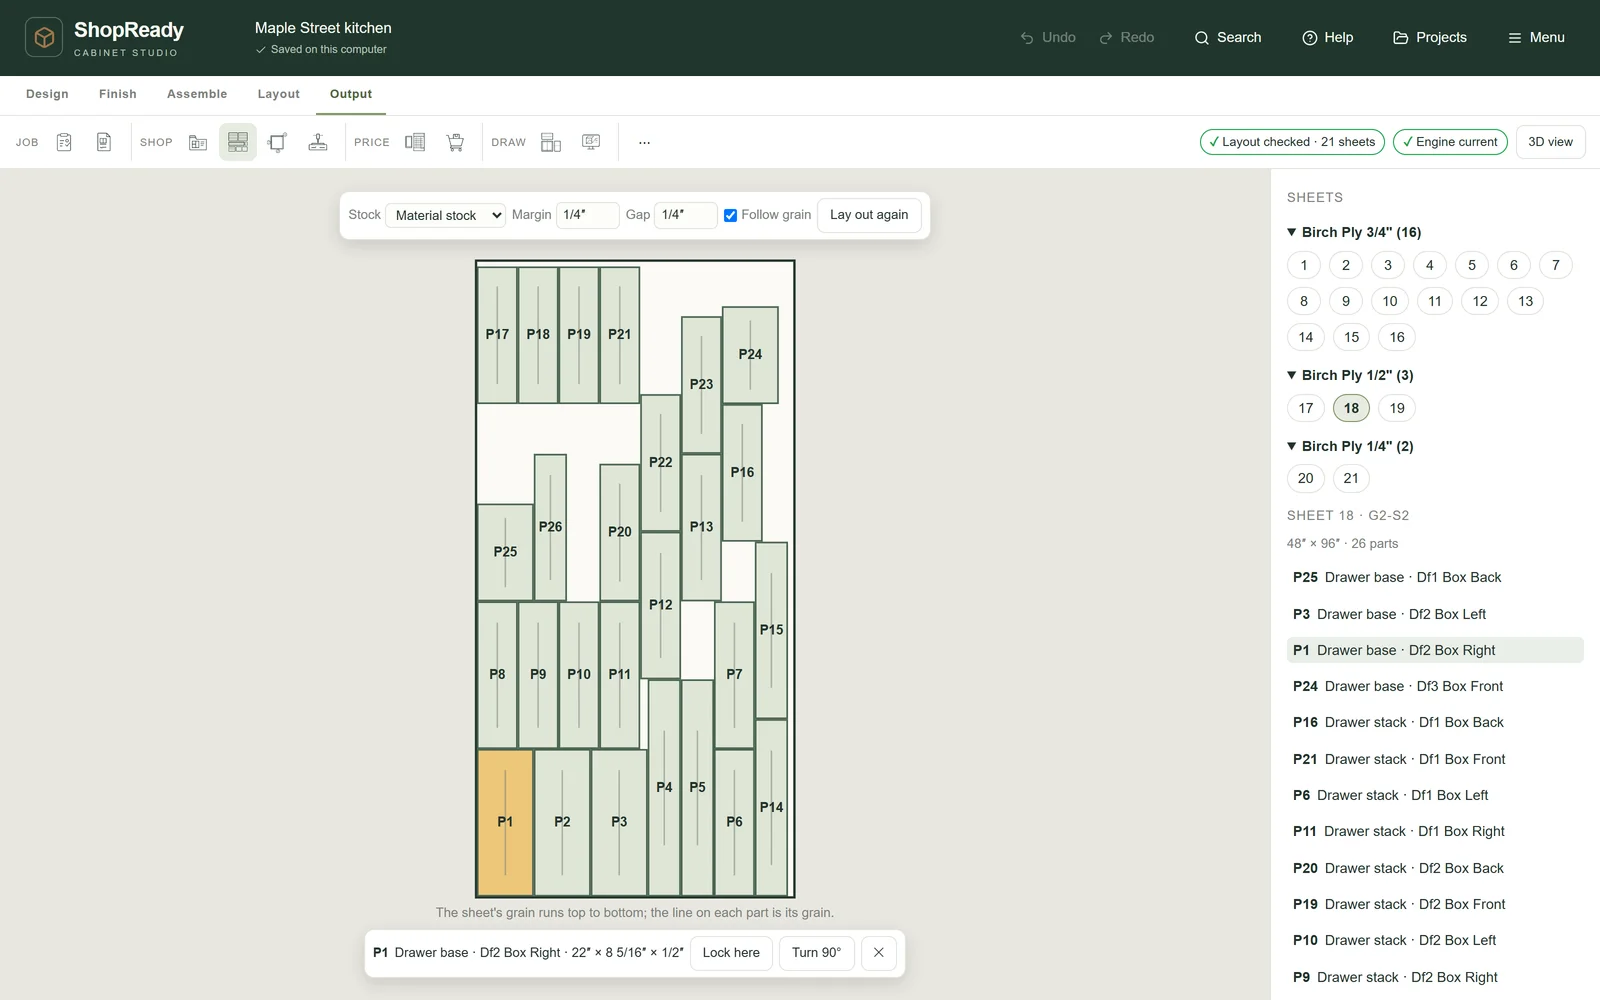Click the Lock here button
Image resolution: width=1600 pixels, height=1000 pixels.
point(731,953)
